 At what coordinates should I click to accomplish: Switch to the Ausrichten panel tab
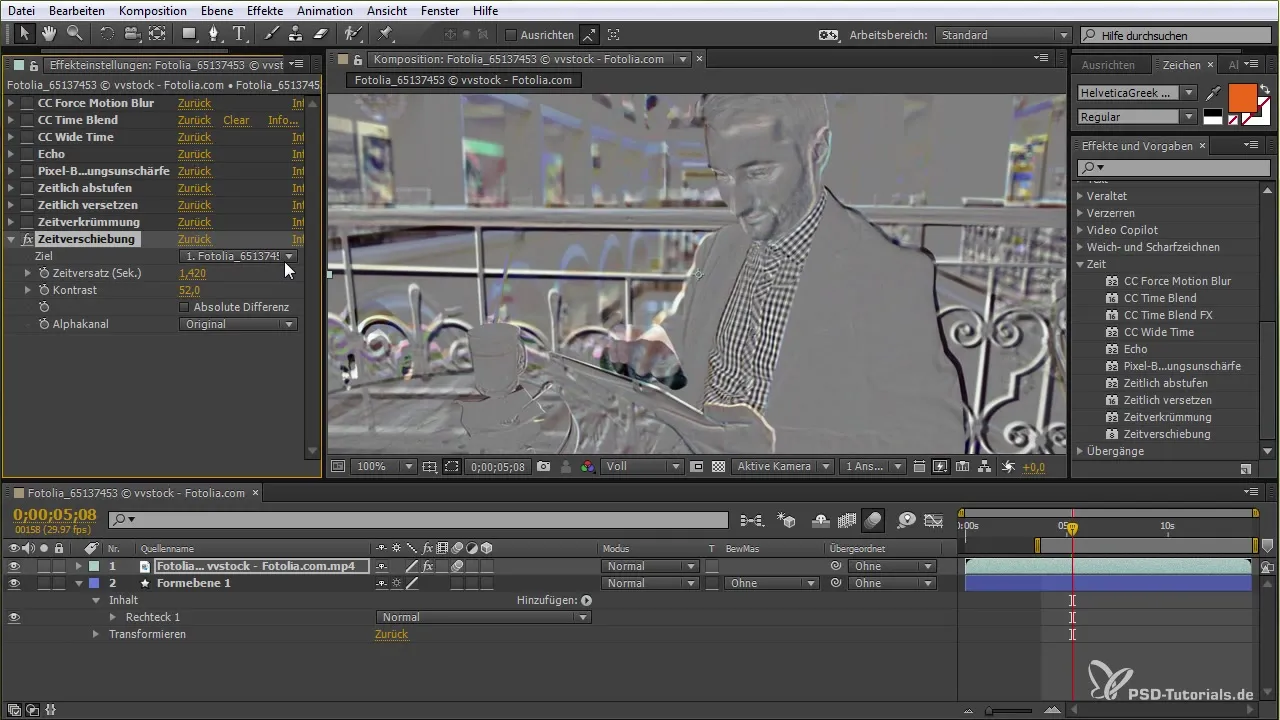click(1108, 65)
